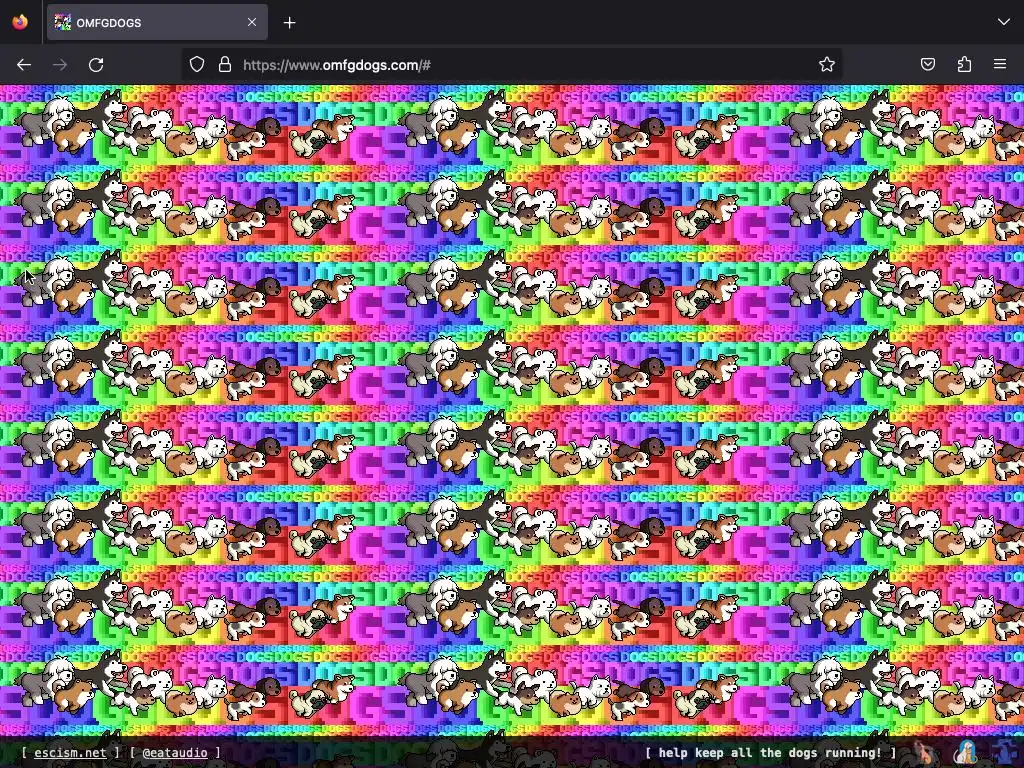Open the Extensions puzzle-piece menu

[x=964, y=64]
